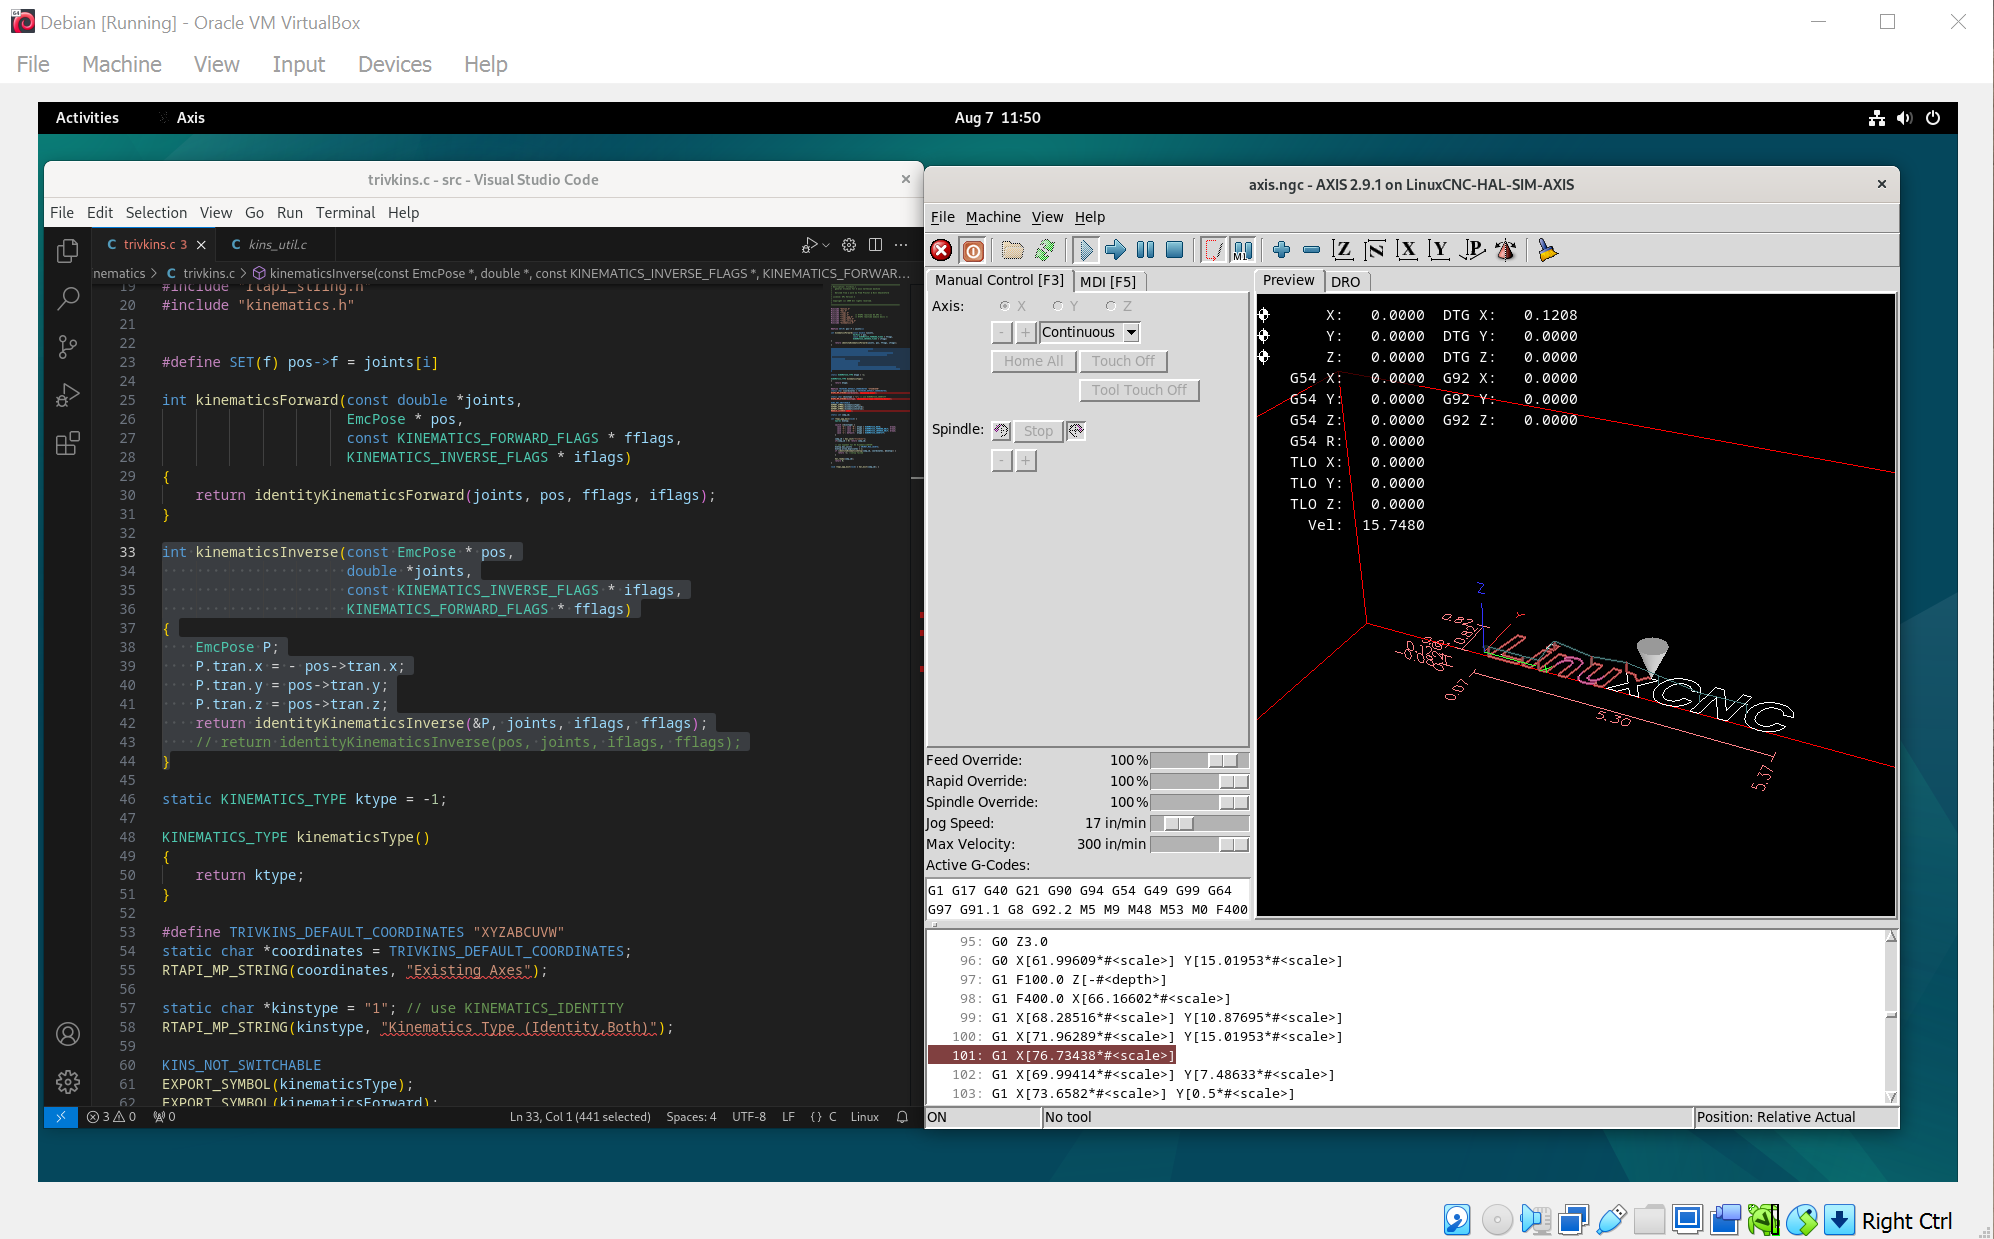
Task: Open VS Code Search sidebar icon
Action: (x=68, y=298)
